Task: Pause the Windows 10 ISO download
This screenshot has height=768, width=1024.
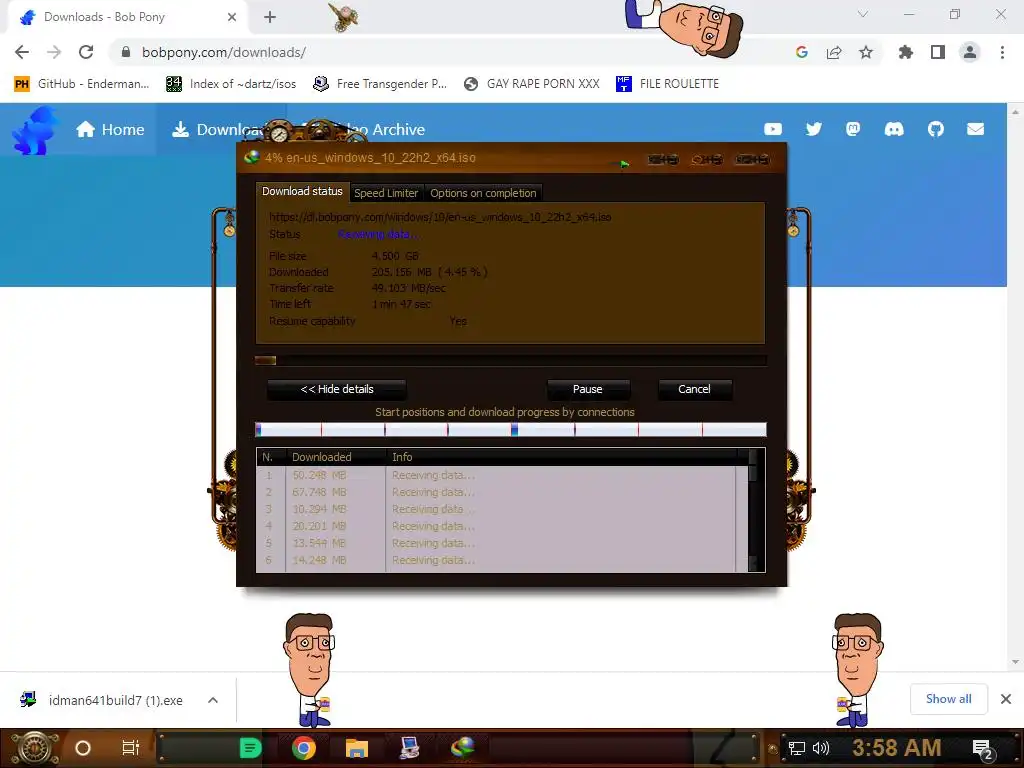Action: [588, 389]
